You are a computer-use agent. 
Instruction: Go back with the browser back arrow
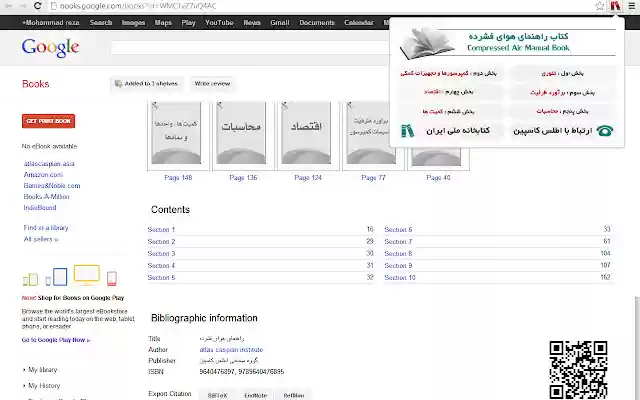click(9, 6)
